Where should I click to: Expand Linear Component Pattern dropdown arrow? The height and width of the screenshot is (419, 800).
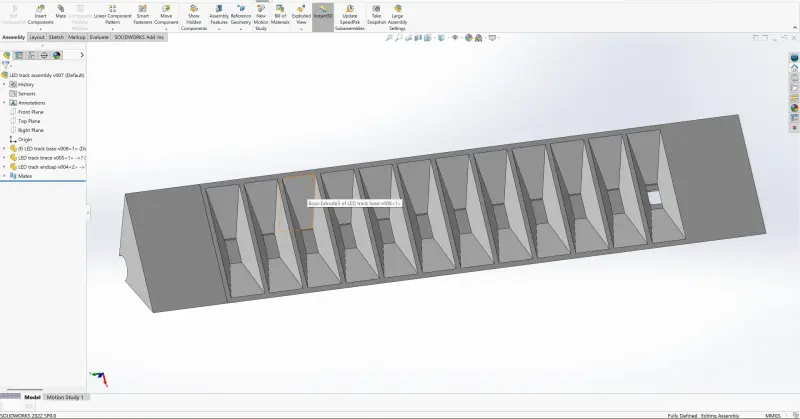click(x=113, y=29)
